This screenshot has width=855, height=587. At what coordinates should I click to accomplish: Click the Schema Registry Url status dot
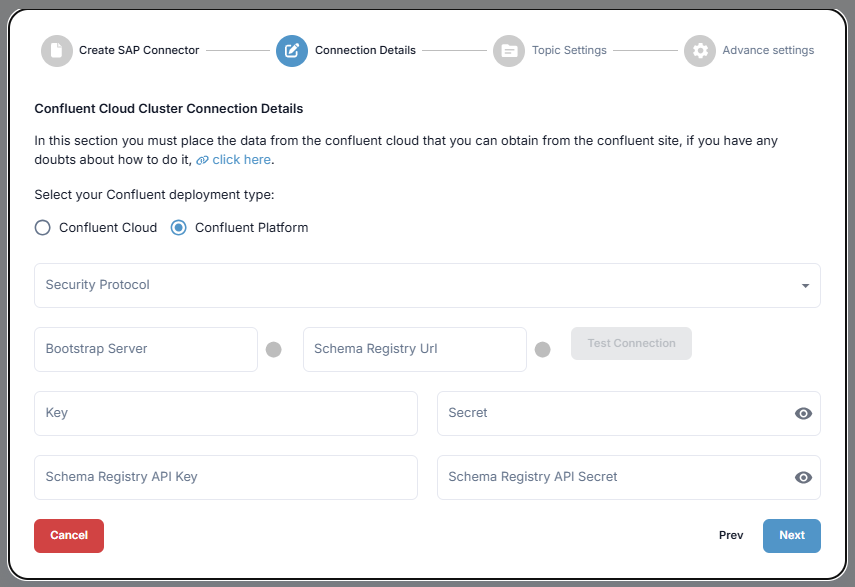coord(543,350)
